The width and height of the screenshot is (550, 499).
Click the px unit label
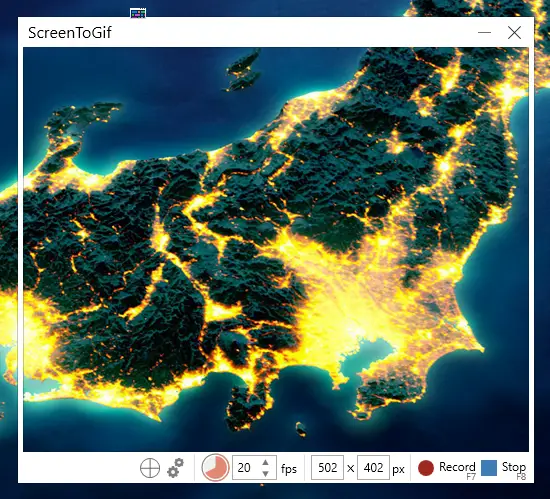pyautogui.click(x=398, y=470)
